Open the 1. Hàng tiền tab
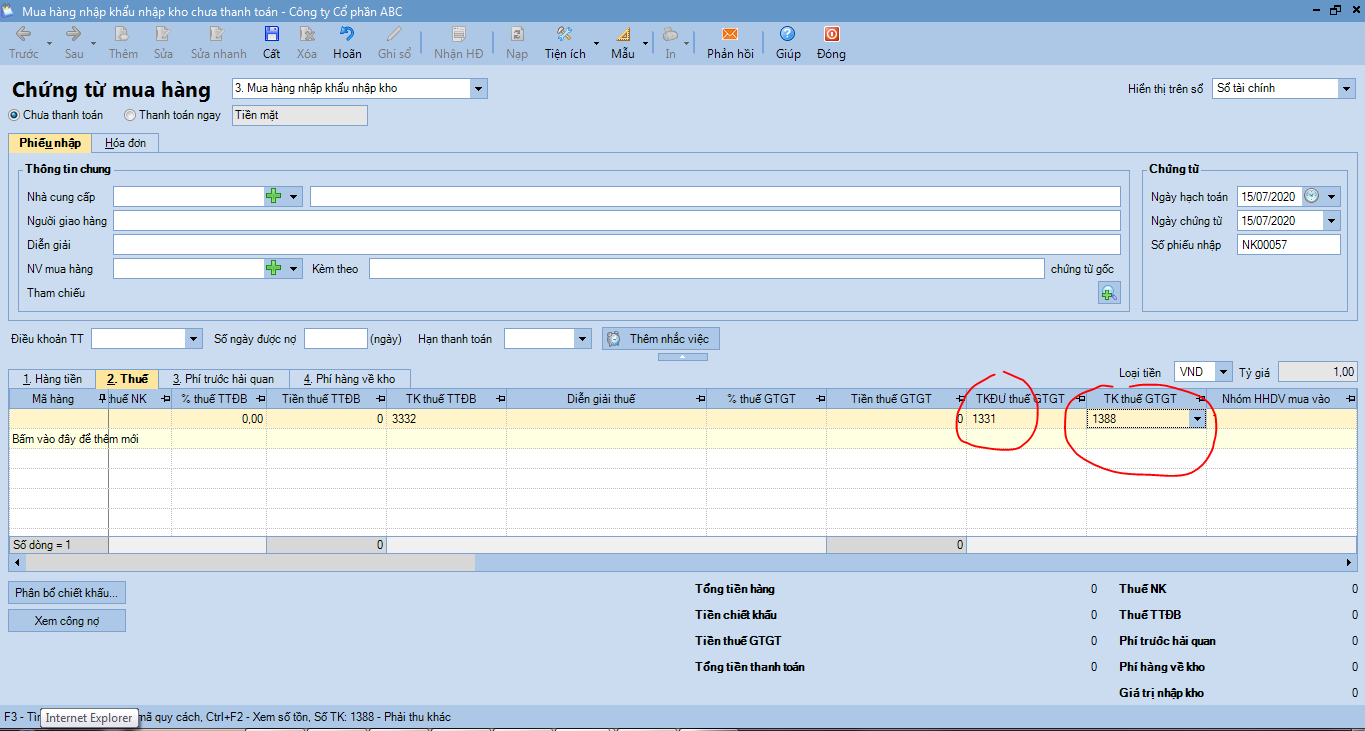 pos(52,379)
